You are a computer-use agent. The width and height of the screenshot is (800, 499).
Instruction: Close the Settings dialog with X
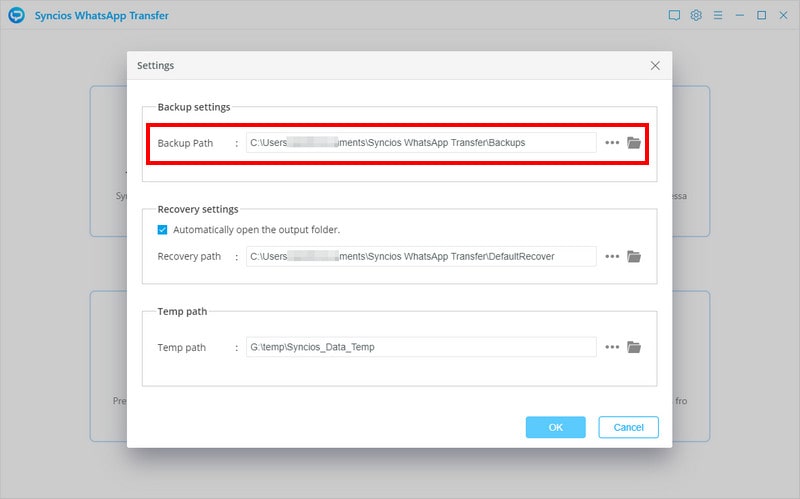pos(655,66)
